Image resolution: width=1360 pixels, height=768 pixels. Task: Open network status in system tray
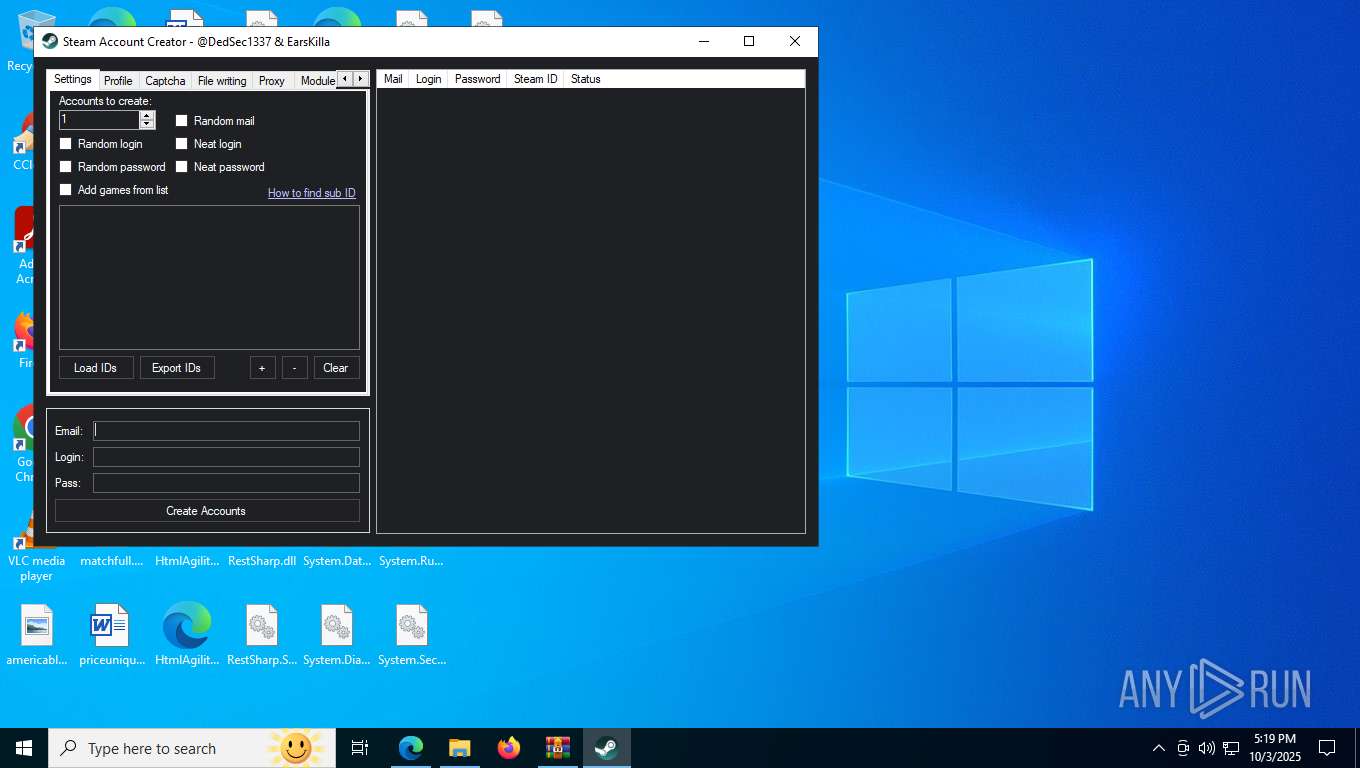(1231, 748)
